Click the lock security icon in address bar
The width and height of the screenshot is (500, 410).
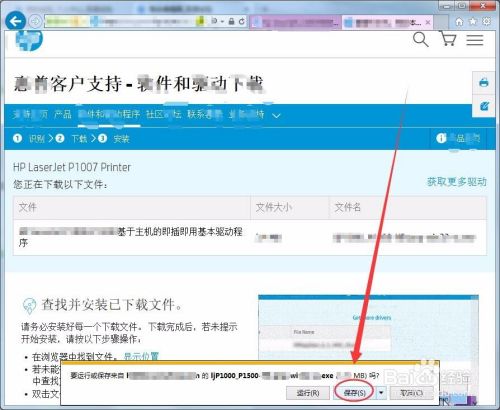click(x=231, y=22)
